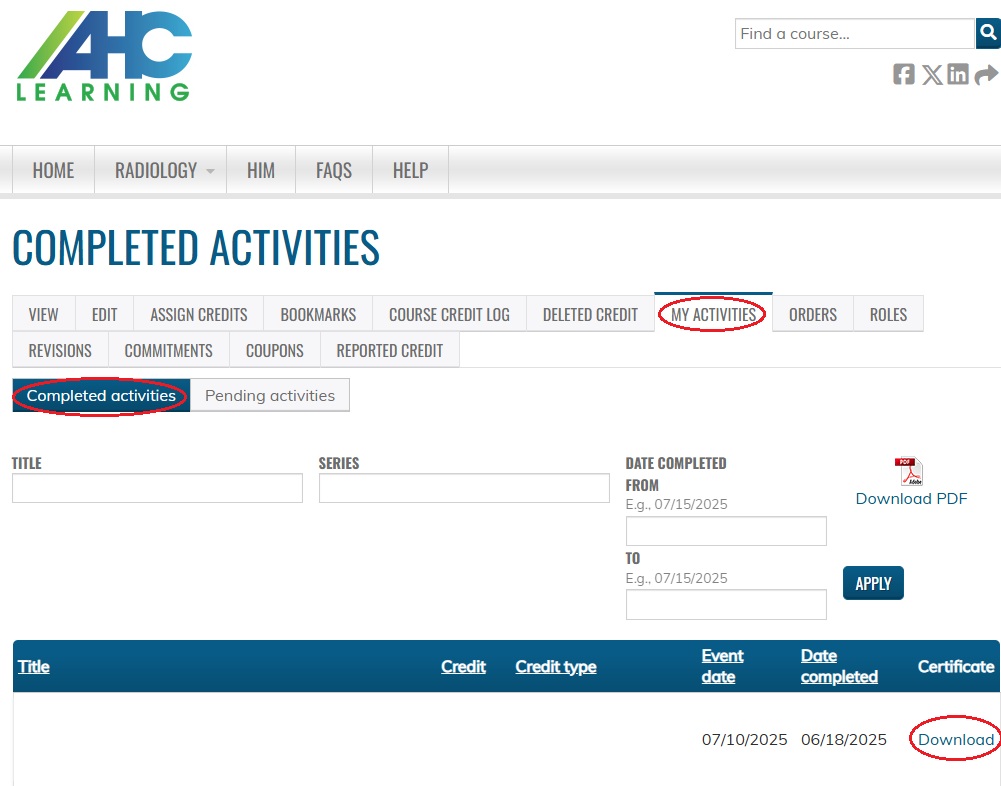
Task: Click the Title filter input field
Action: pos(157,489)
